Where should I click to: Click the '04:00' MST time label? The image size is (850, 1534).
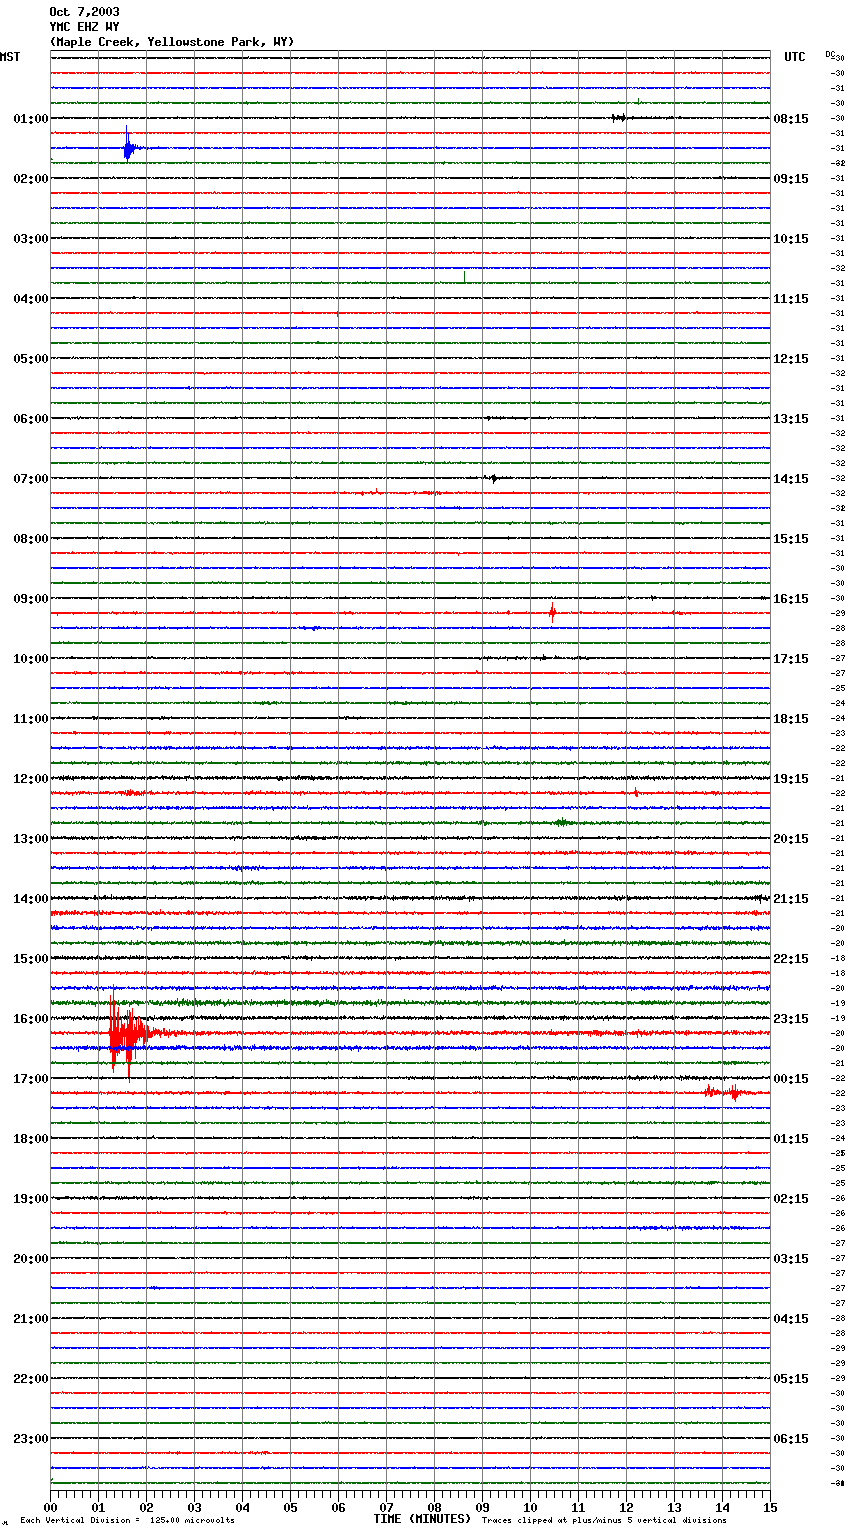[31, 299]
